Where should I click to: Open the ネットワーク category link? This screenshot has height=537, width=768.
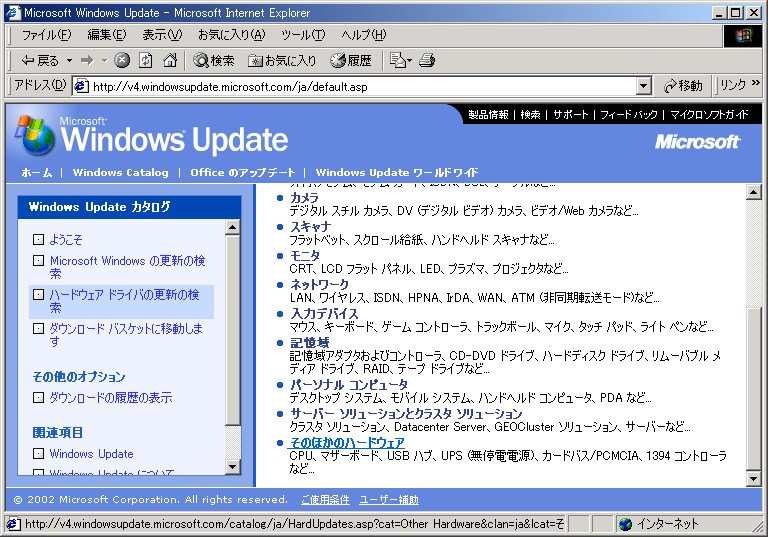pyautogui.click(x=319, y=284)
